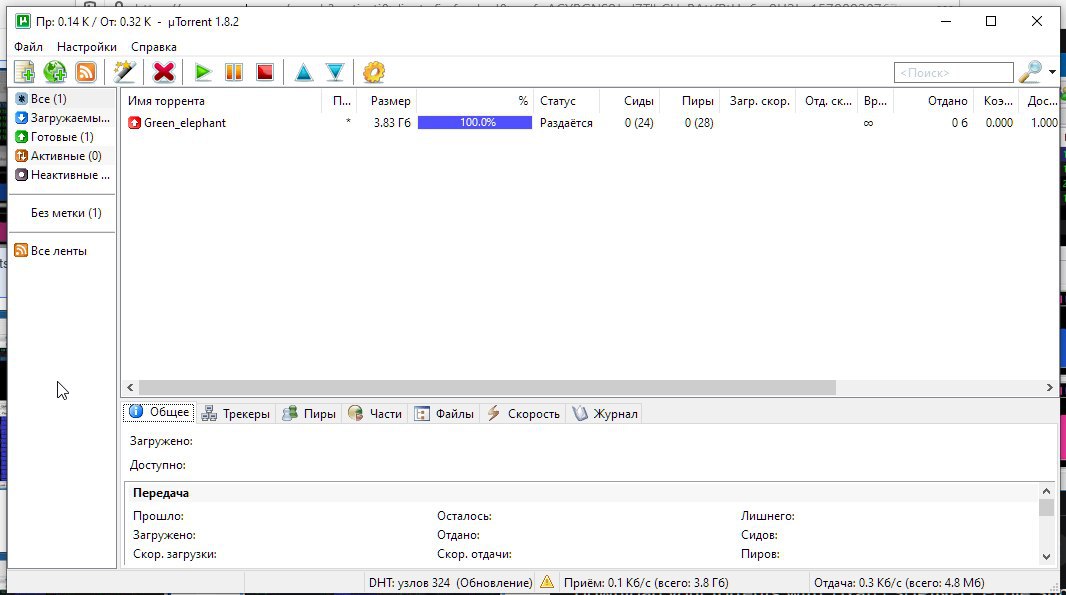Move torrent down in queue

pos(335,72)
